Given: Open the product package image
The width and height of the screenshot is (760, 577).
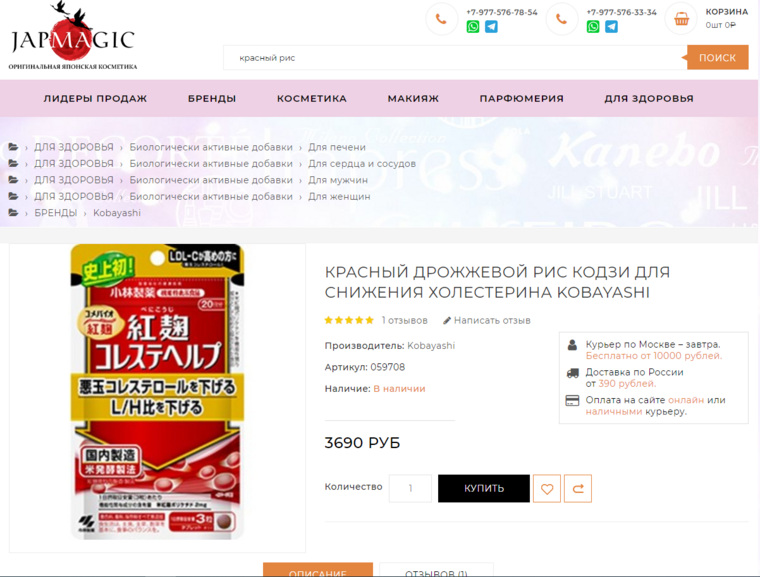Looking at the screenshot, I should [158, 392].
